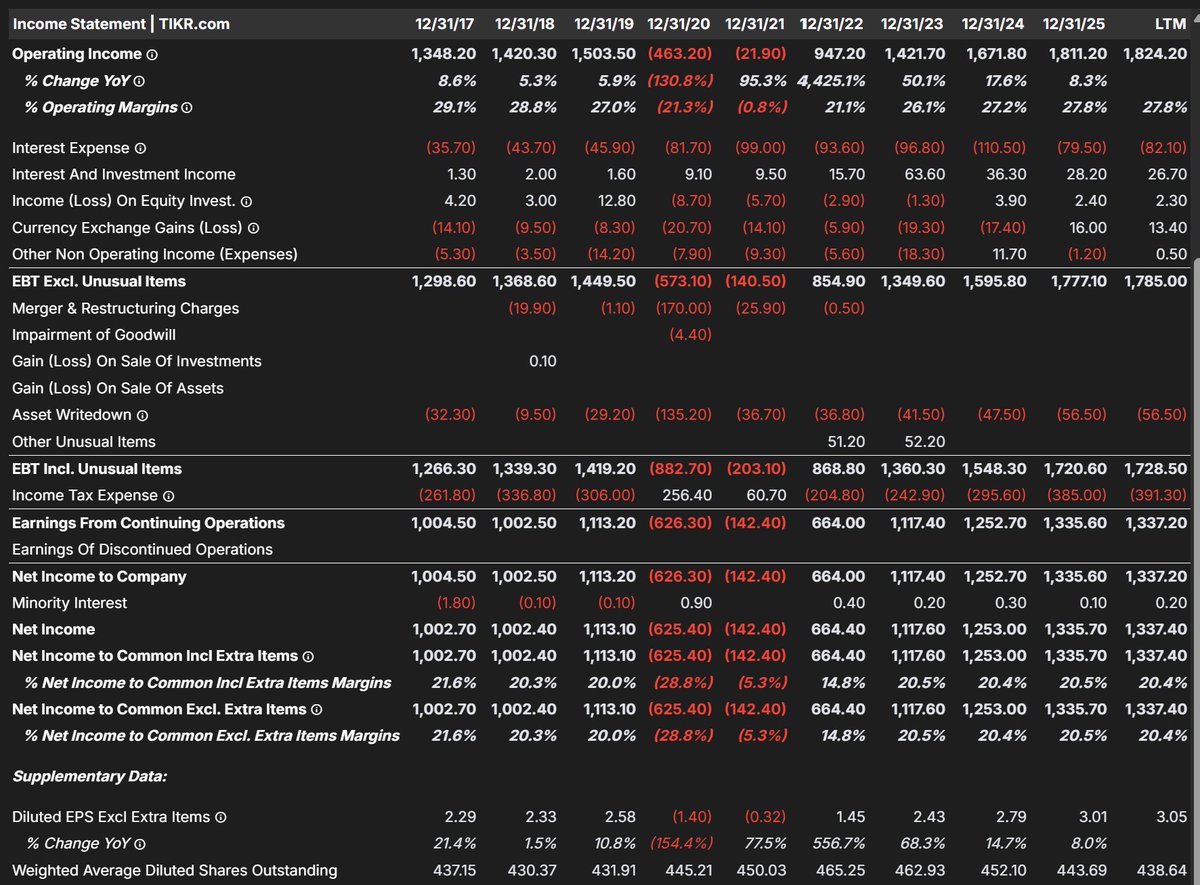Select the 12/31/22 column header
1200x885 pixels.
tap(833, 23)
